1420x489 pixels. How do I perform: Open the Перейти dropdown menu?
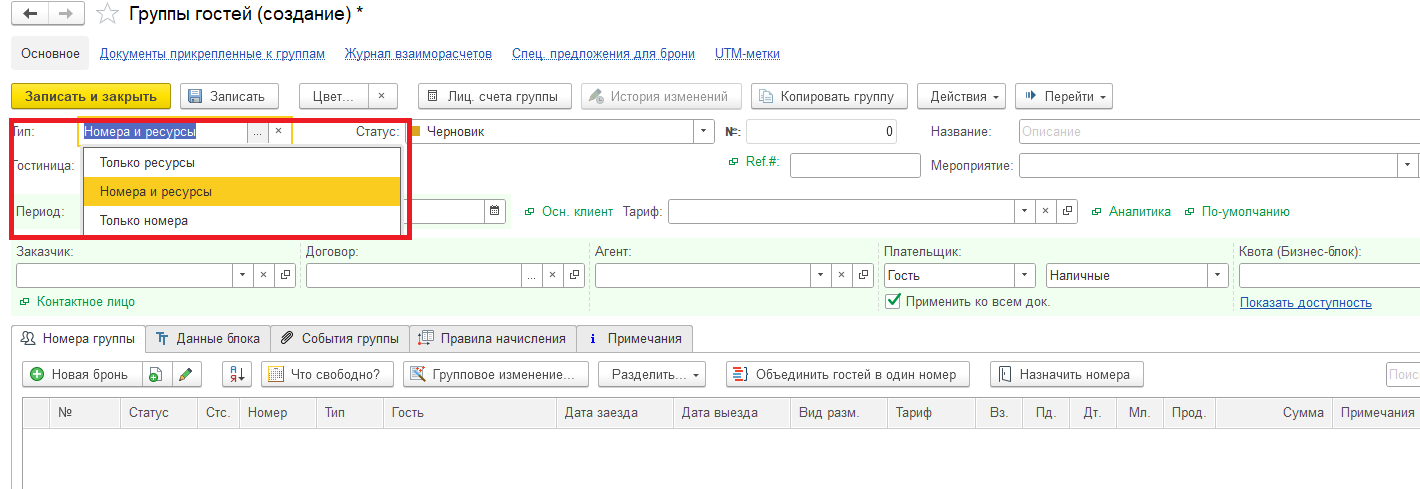click(1064, 96)
